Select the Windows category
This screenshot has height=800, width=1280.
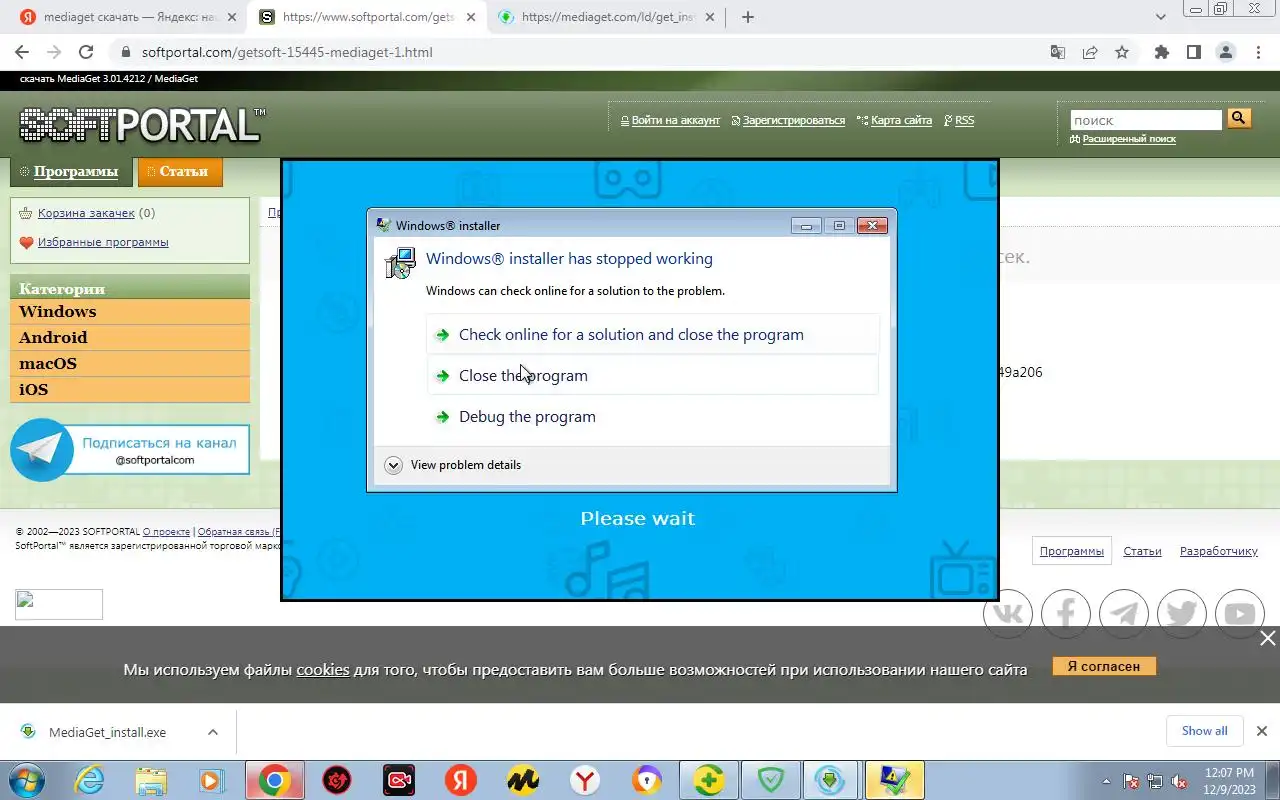130,311
